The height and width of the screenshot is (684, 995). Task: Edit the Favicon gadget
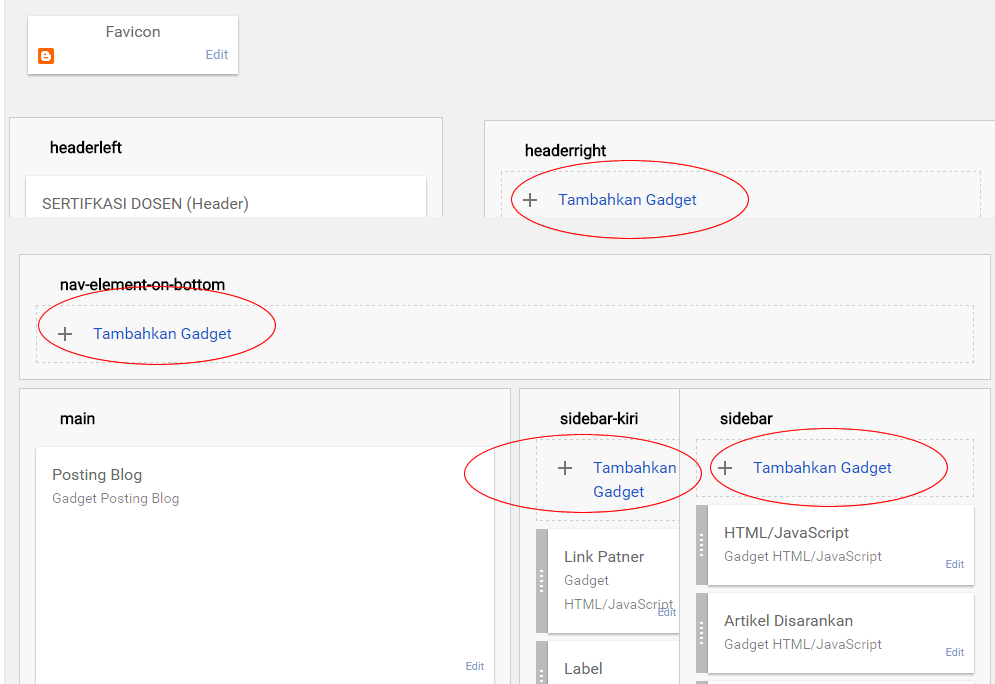click(217, 55)
